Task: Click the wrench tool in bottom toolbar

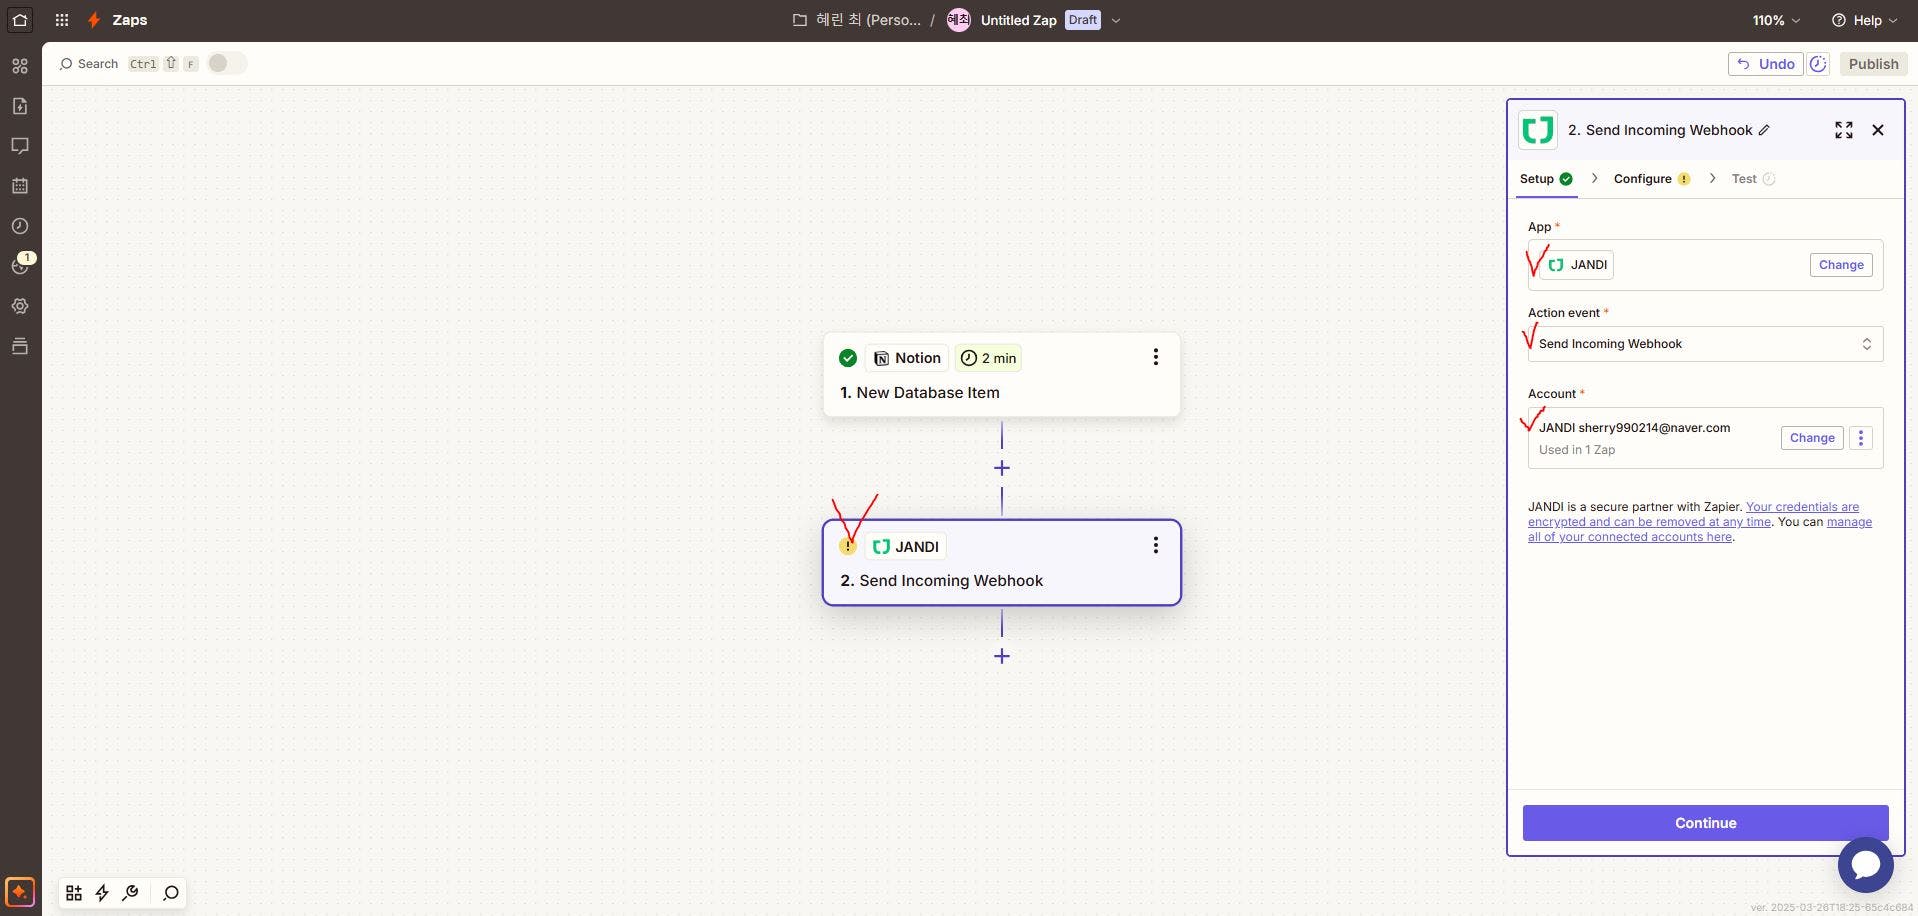Action: click(130, 893)
